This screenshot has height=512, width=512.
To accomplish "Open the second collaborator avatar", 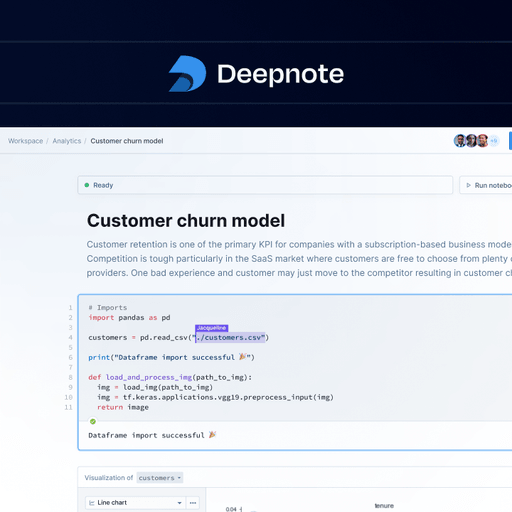I will 471,141.
